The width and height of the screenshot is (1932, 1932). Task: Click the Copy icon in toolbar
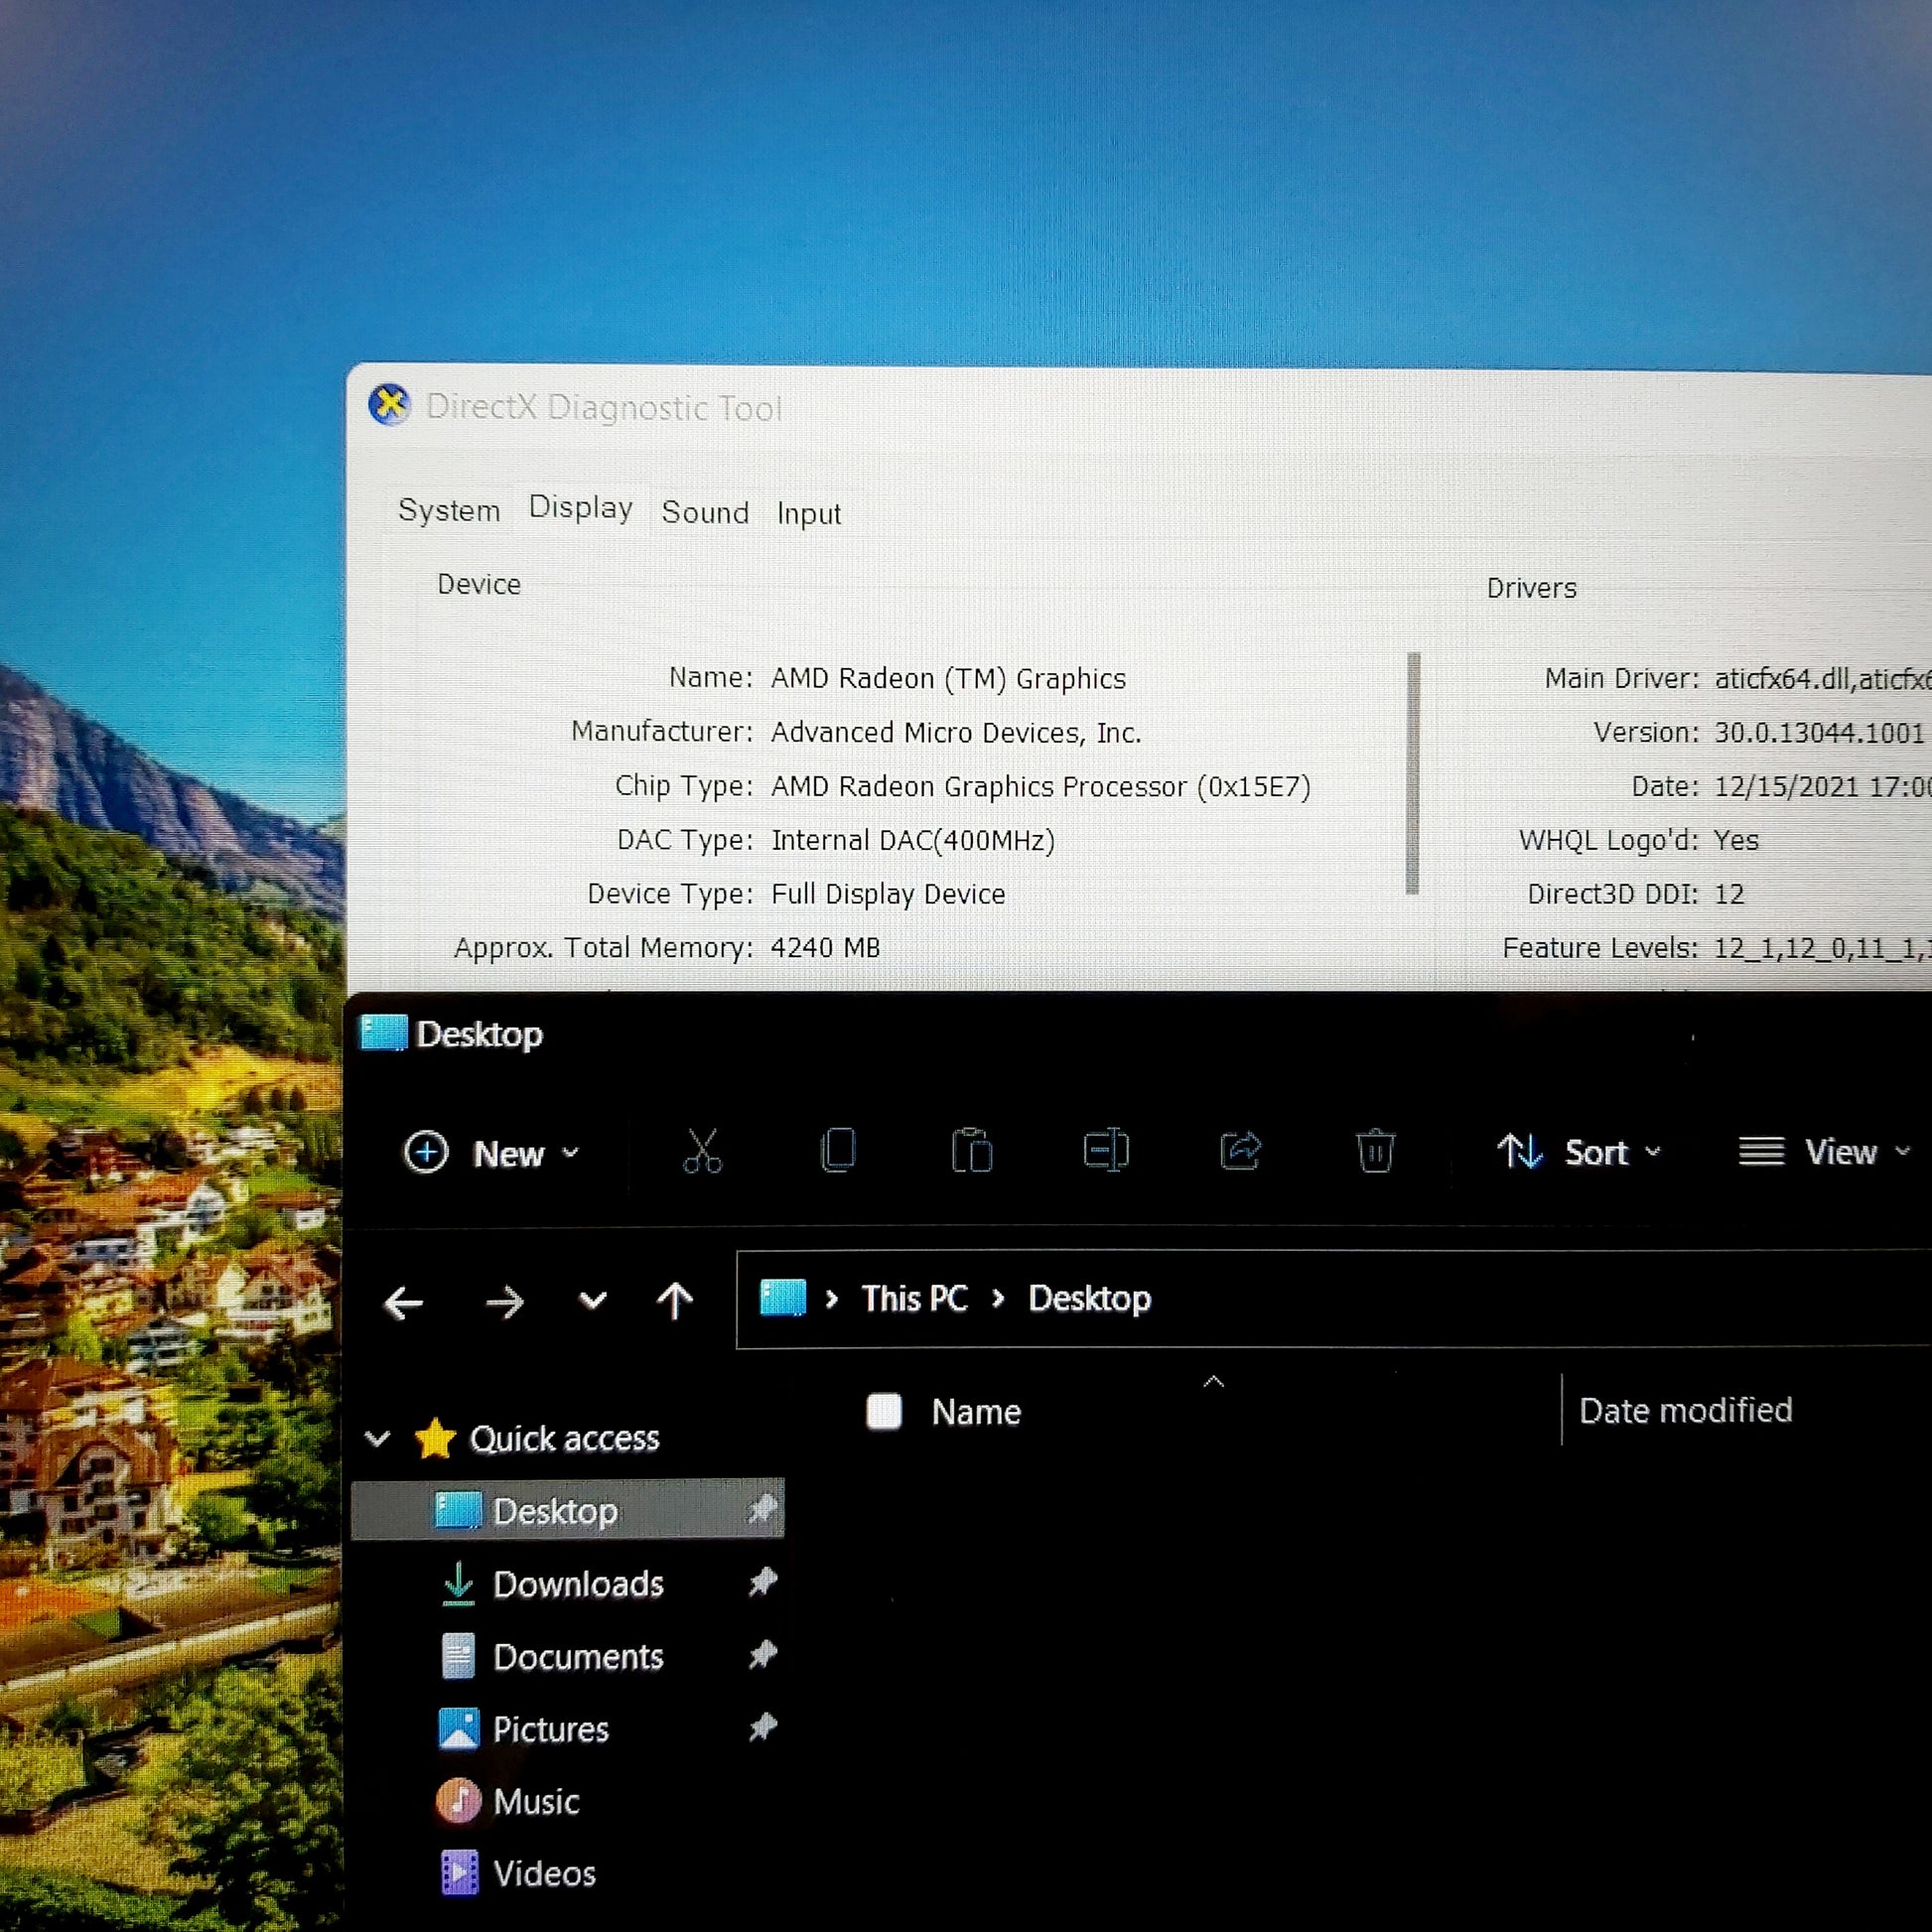coord(838,1151)
